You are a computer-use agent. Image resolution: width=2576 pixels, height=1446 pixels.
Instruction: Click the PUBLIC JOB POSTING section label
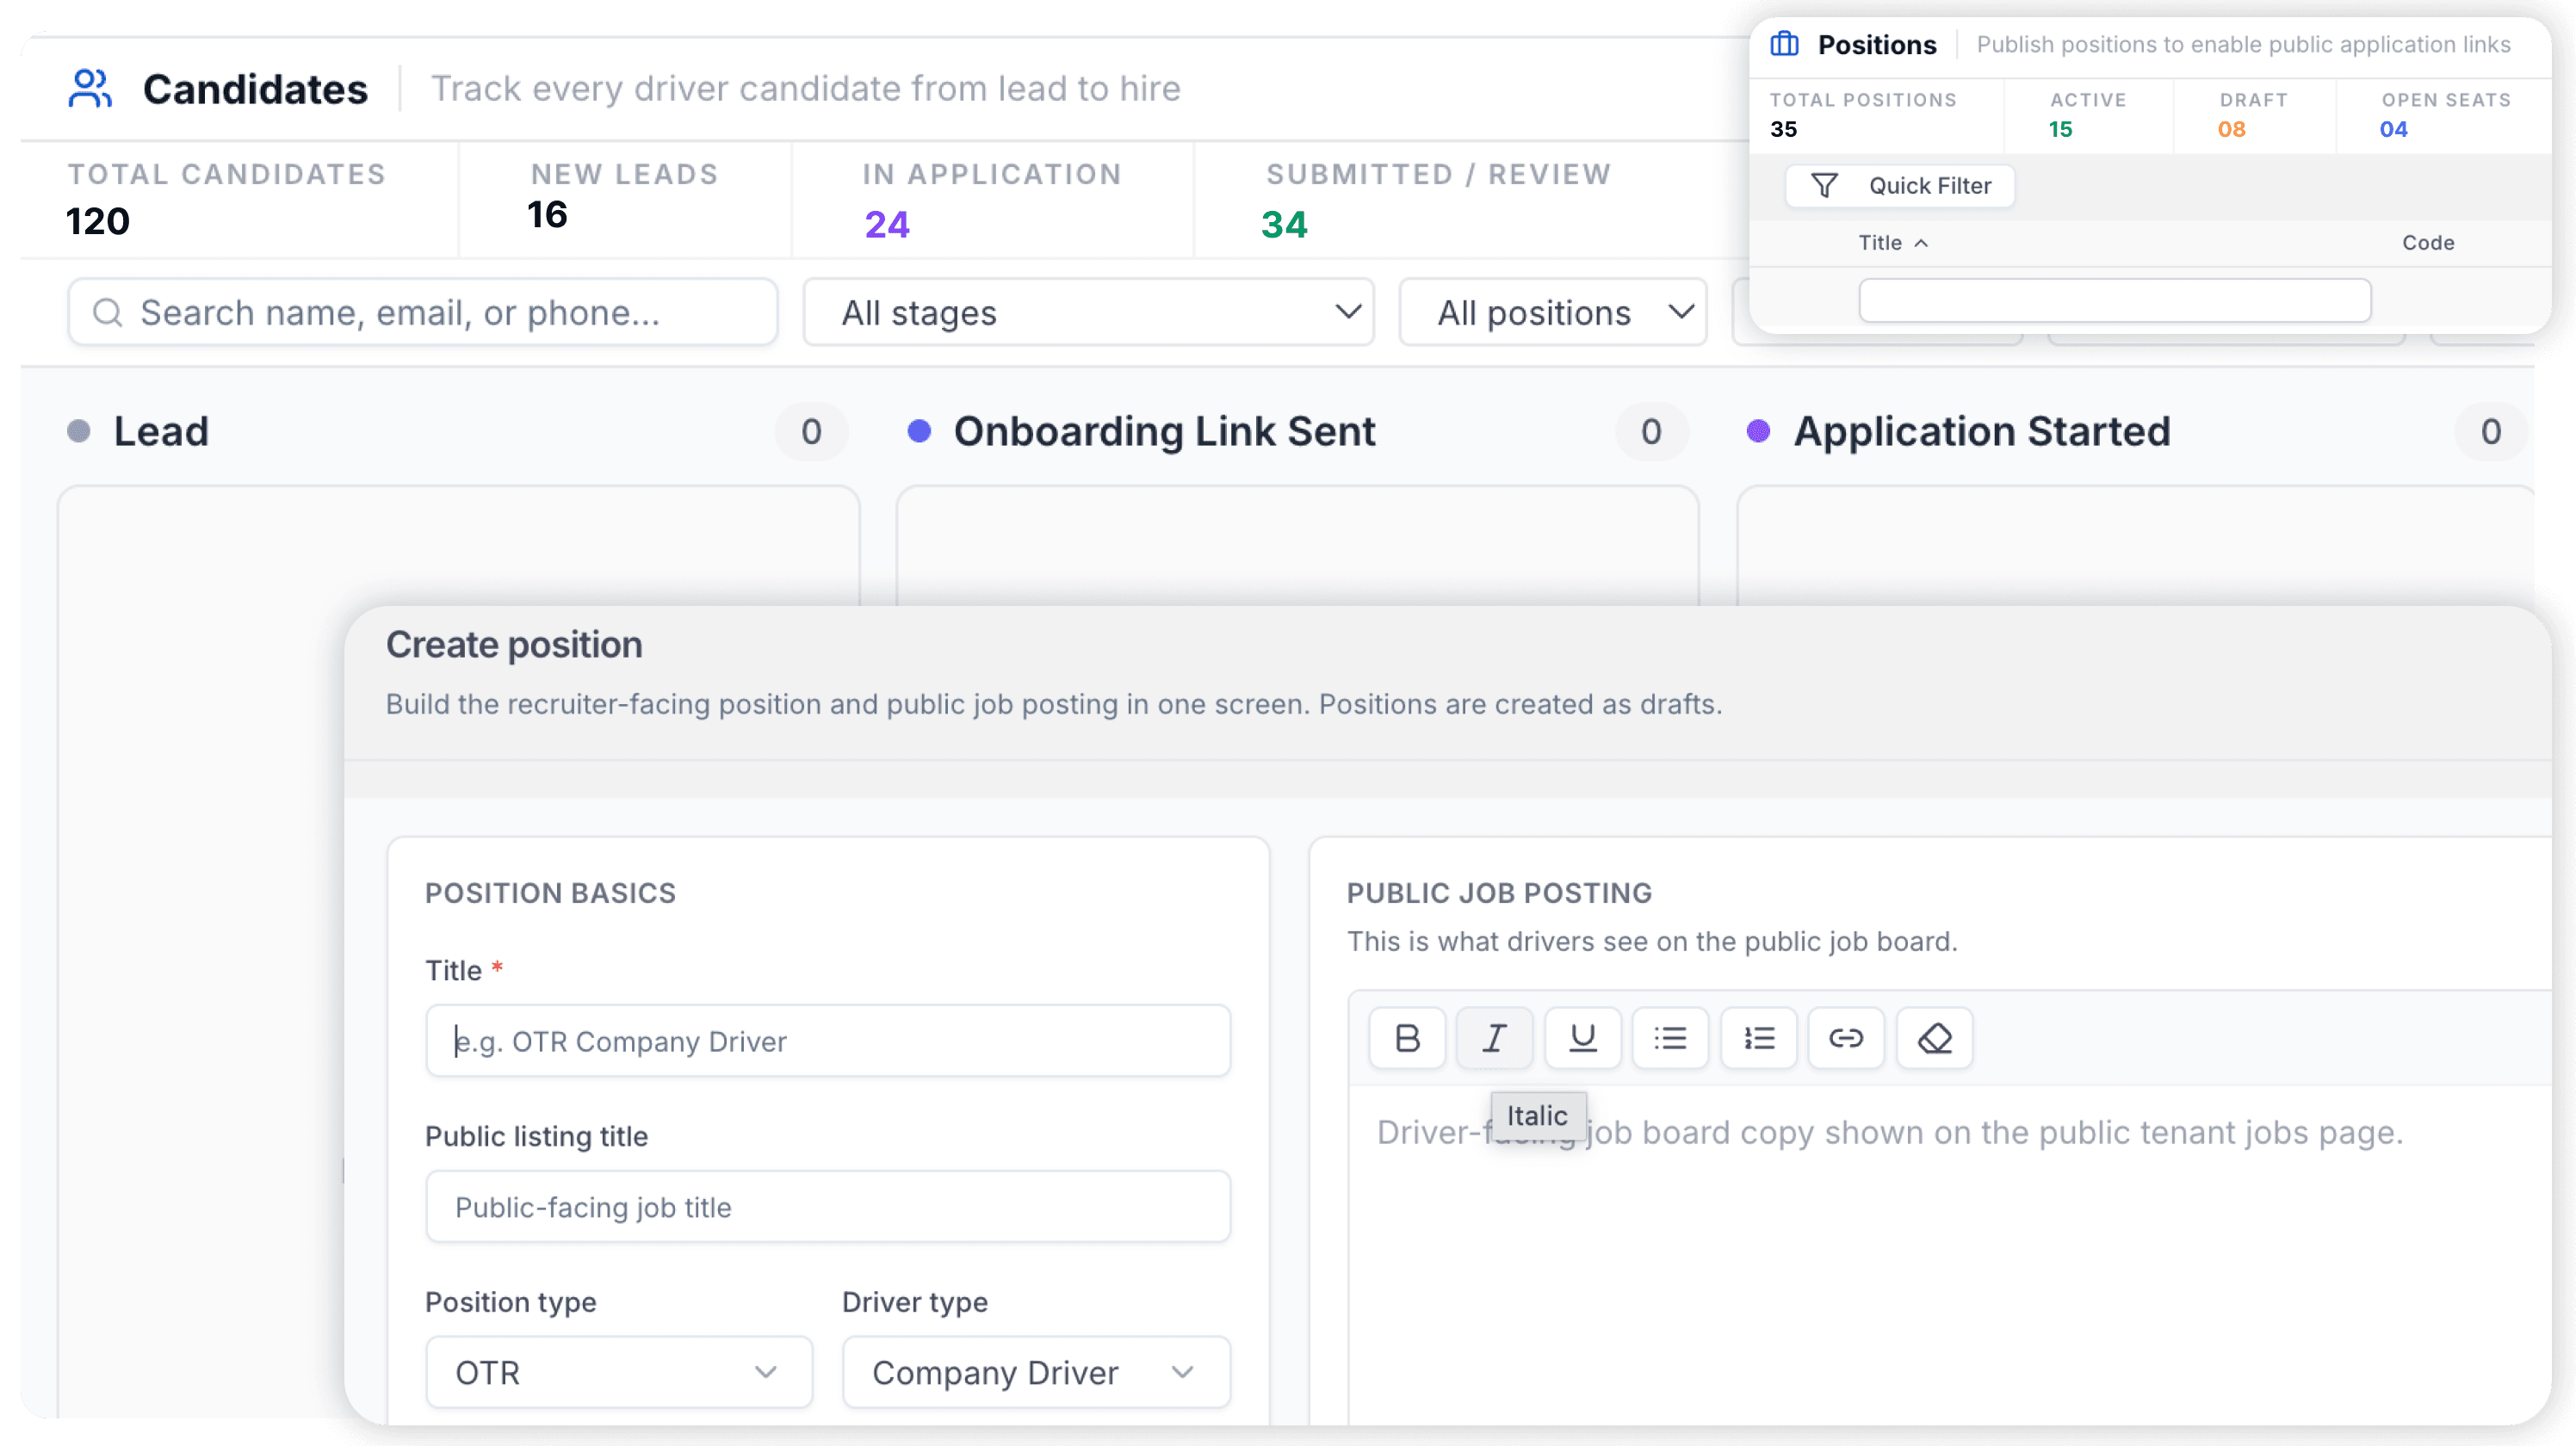click(1499, 893)
